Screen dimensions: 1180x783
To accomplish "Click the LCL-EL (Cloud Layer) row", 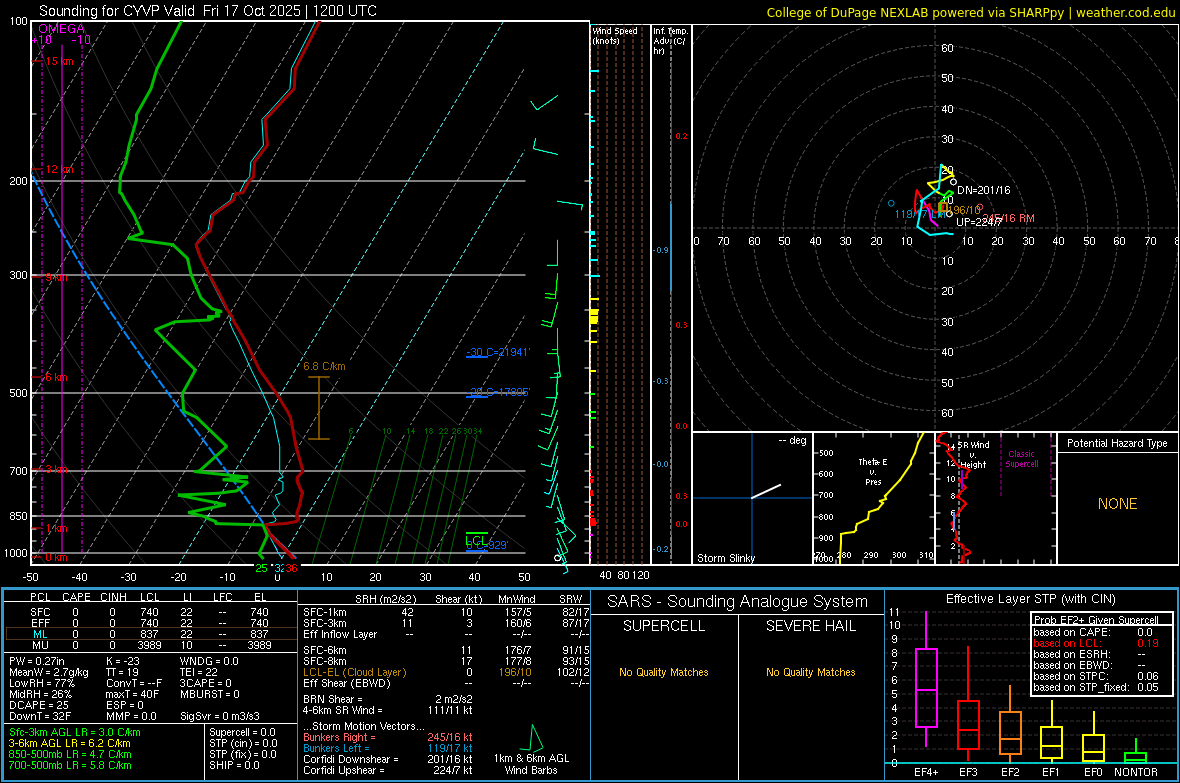I will click(446, 672).
